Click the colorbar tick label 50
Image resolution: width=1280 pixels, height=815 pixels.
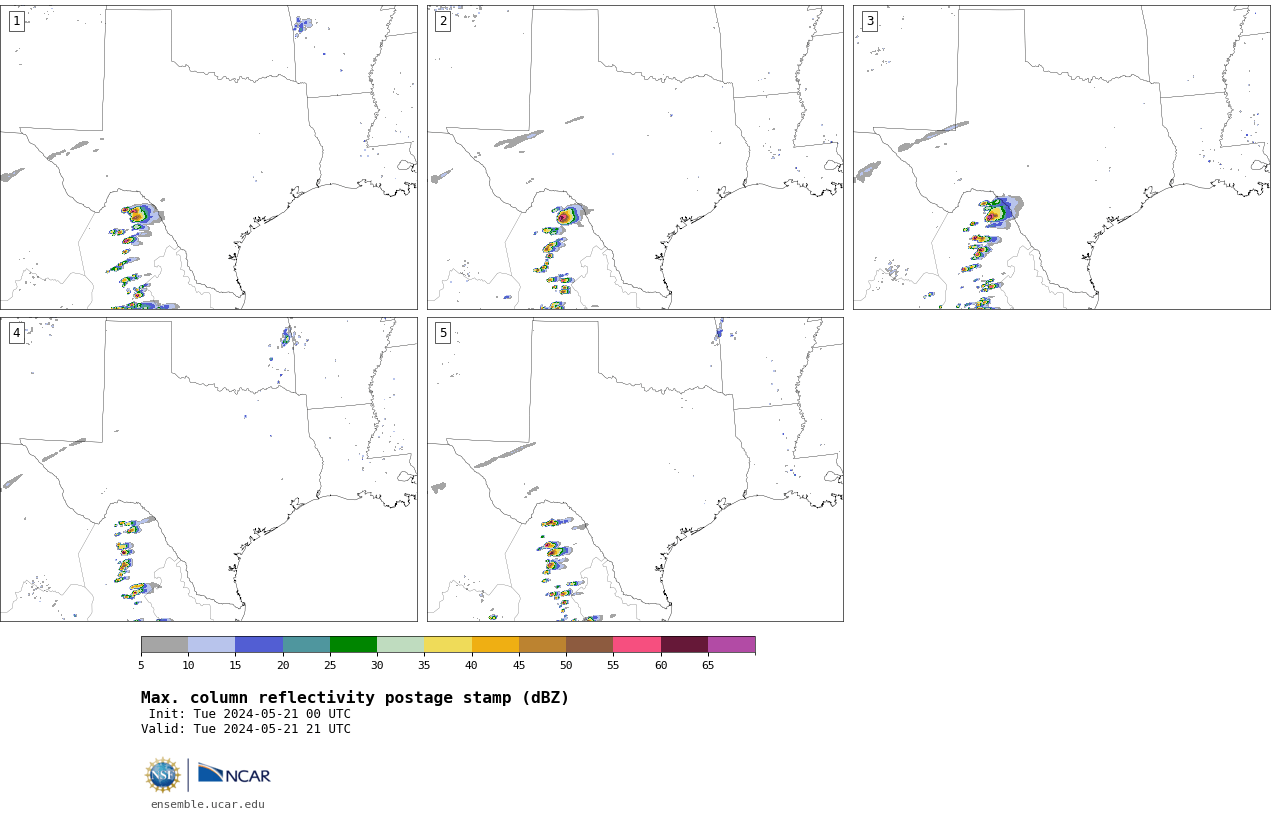pyautogui.click(x=566, y=666)
